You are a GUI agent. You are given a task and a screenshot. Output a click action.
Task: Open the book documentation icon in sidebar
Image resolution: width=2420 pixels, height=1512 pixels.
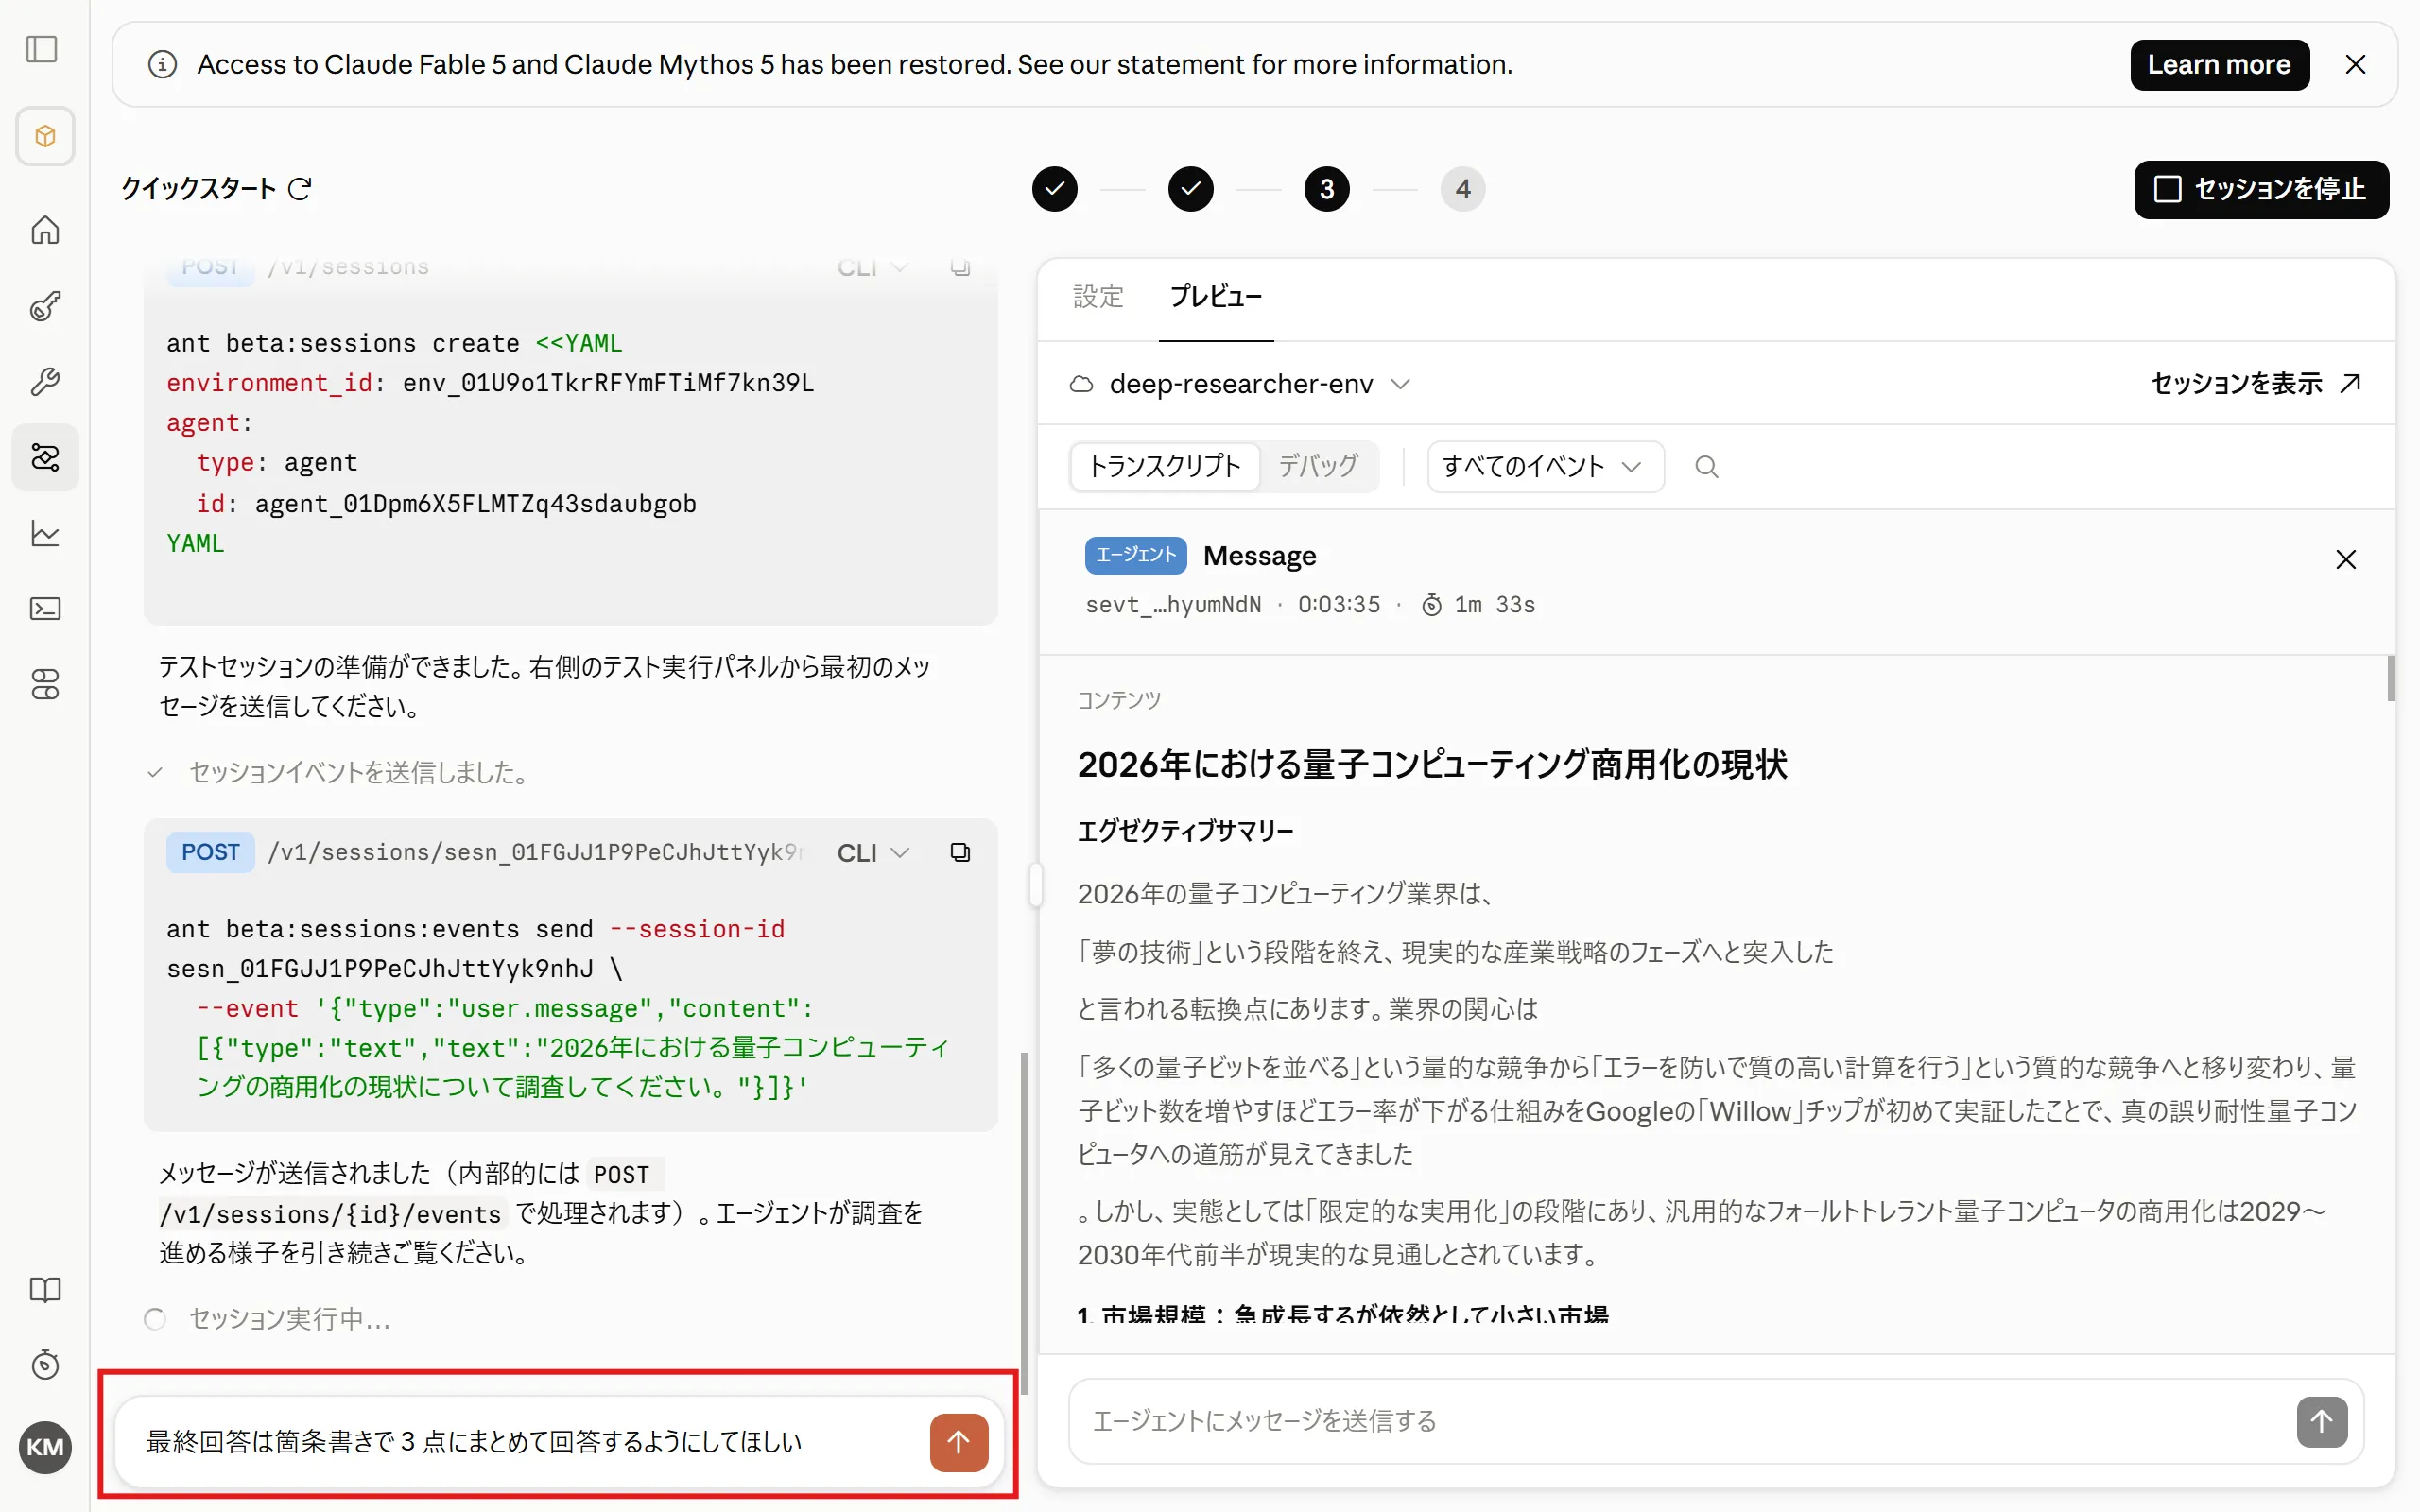45,1290
